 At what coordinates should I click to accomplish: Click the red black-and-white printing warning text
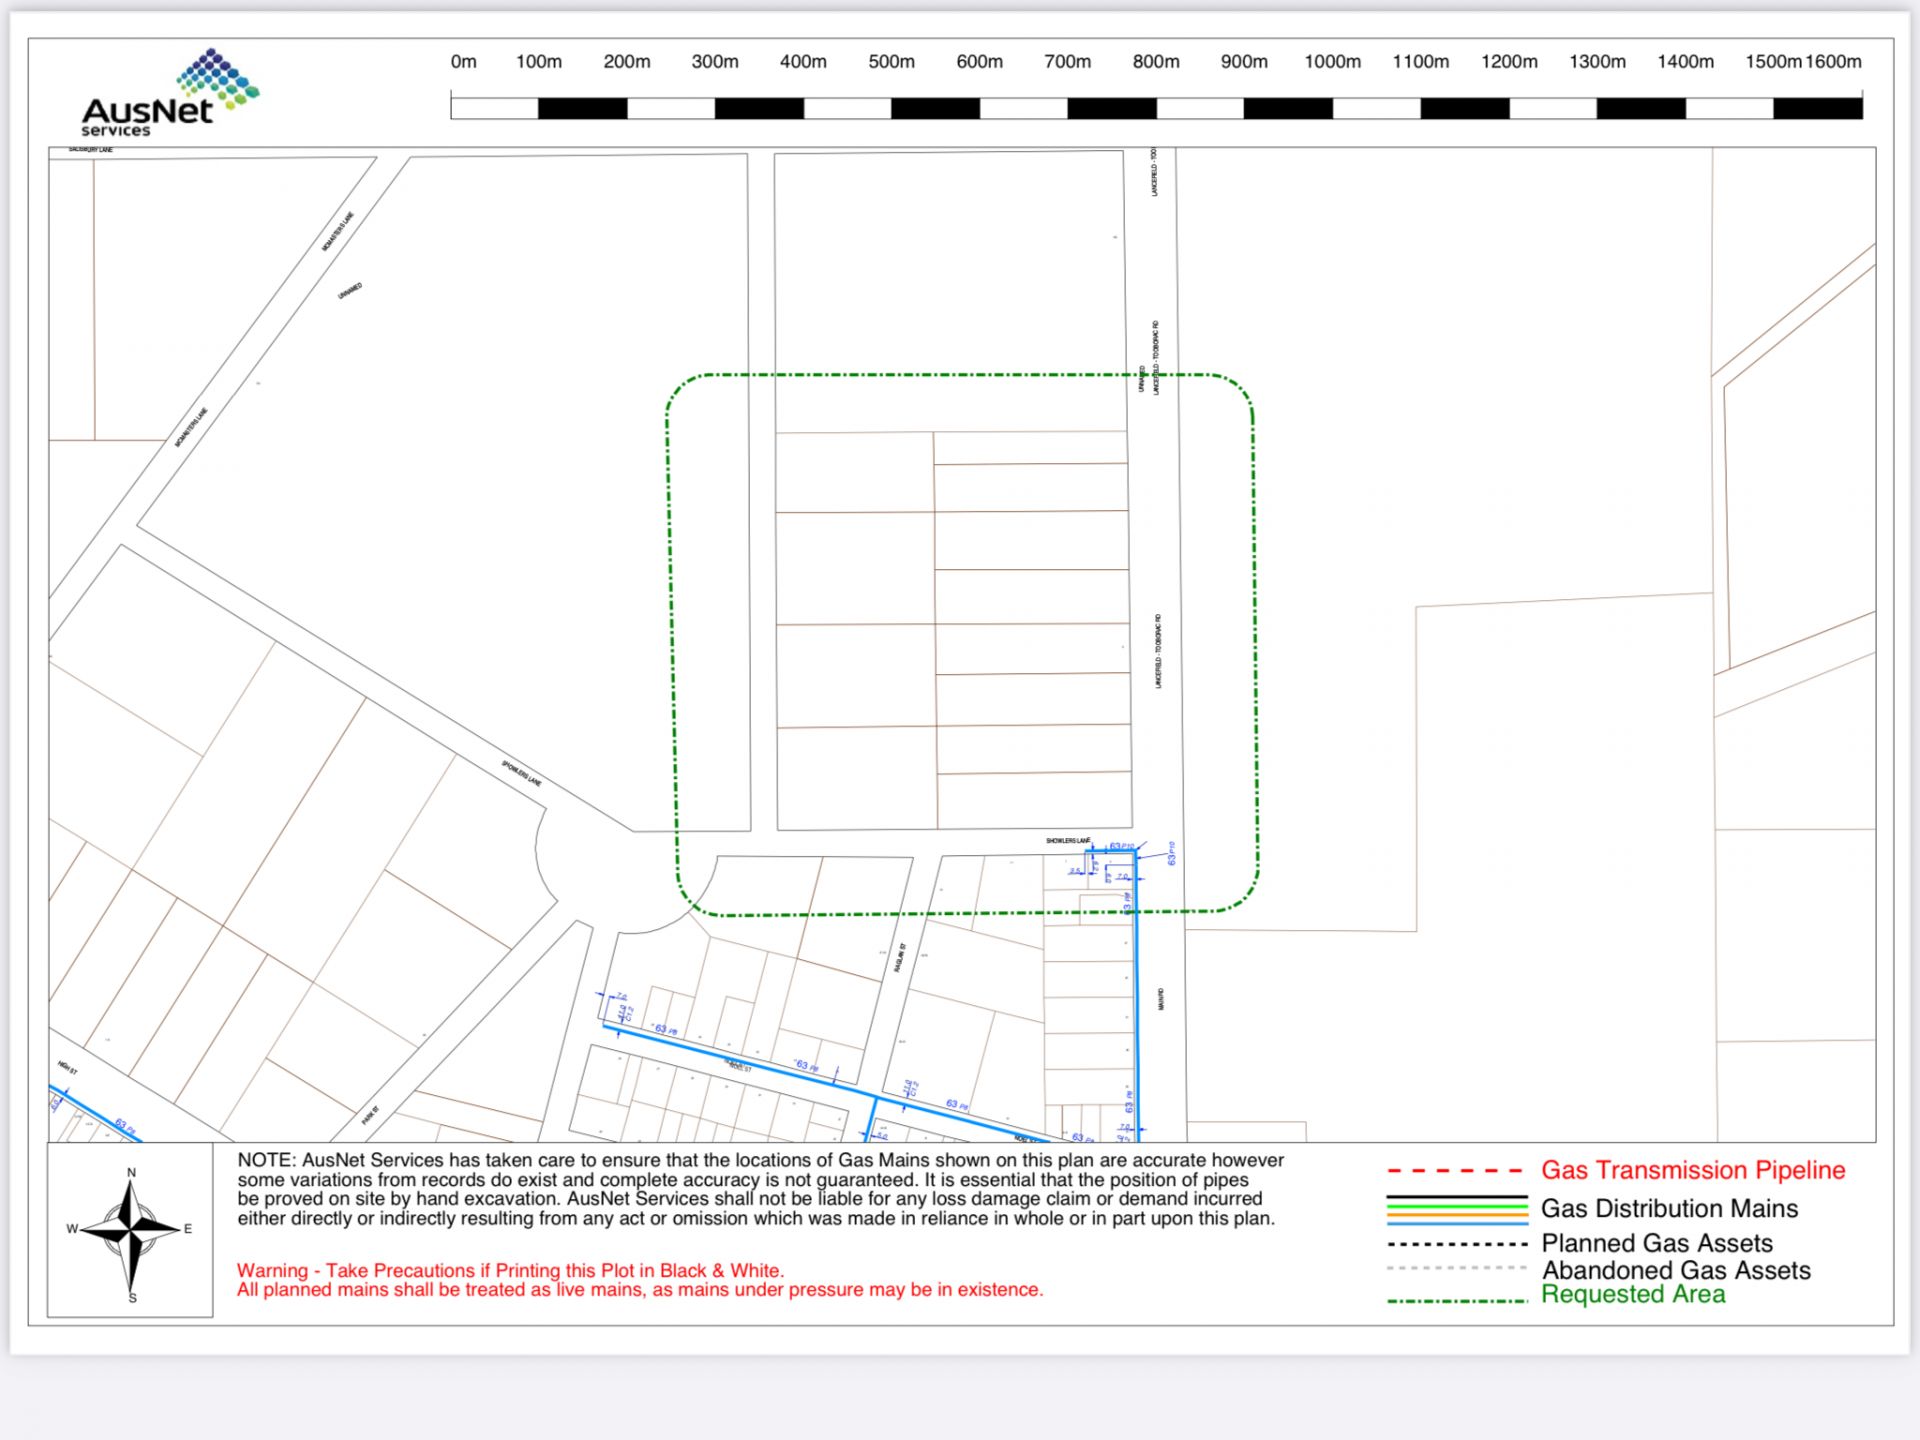(639, 1280)
